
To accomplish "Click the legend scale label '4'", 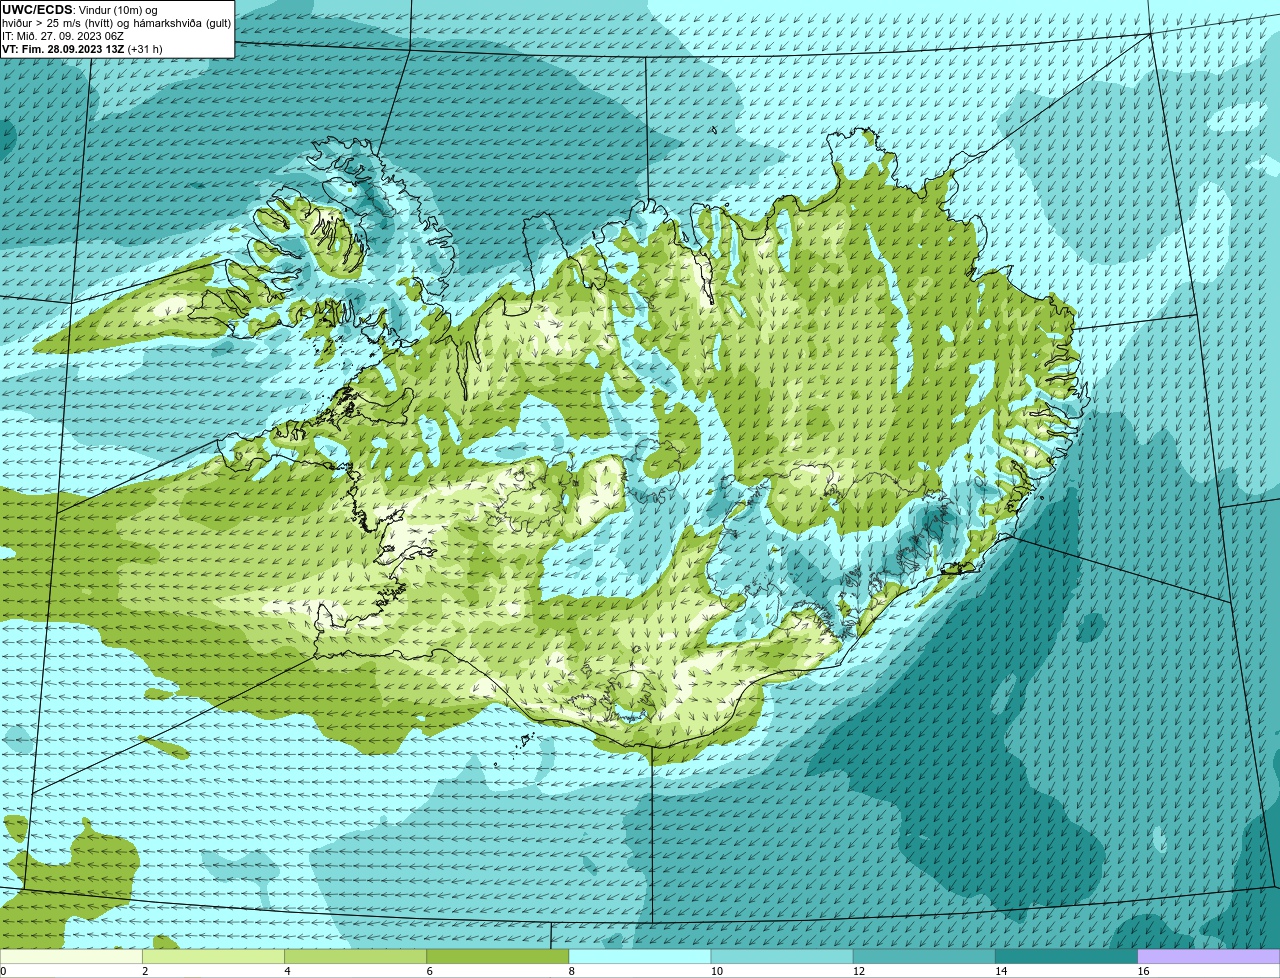I will tap(287, 971).
